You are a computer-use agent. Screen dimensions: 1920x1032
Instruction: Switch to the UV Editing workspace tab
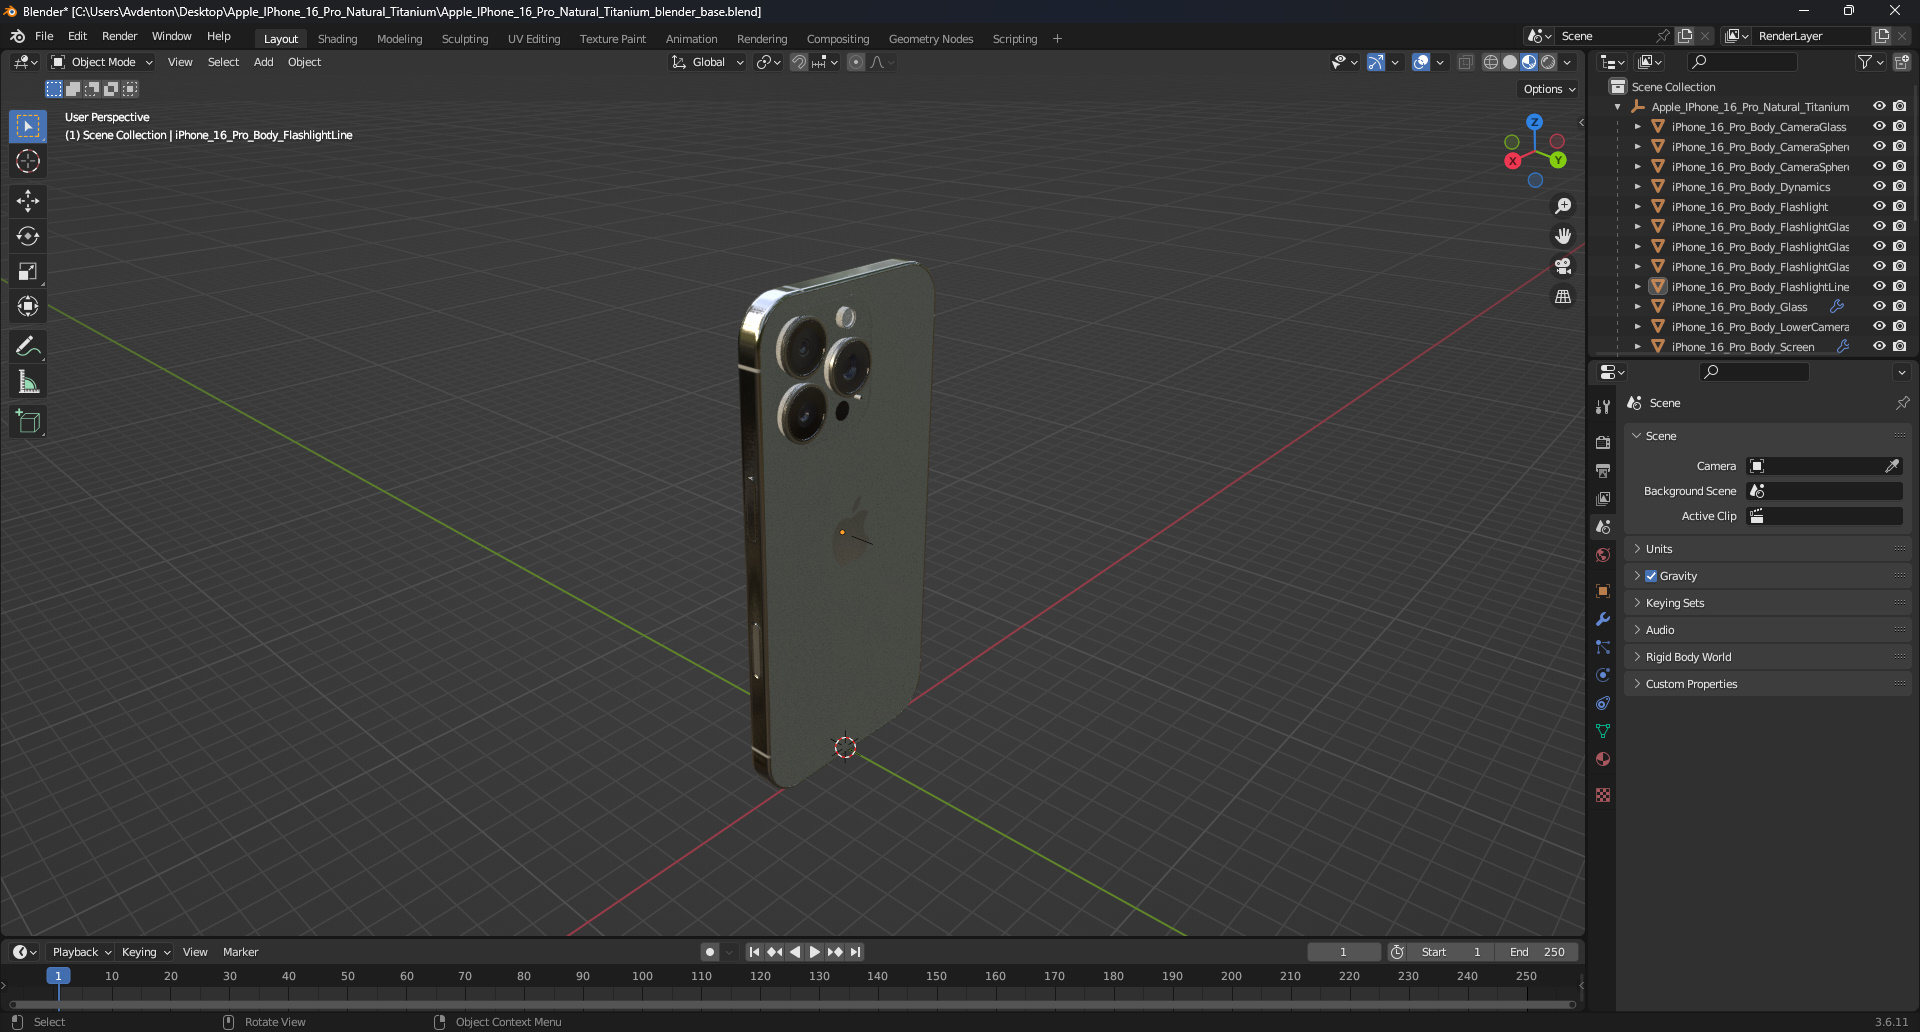pos(534,39)
